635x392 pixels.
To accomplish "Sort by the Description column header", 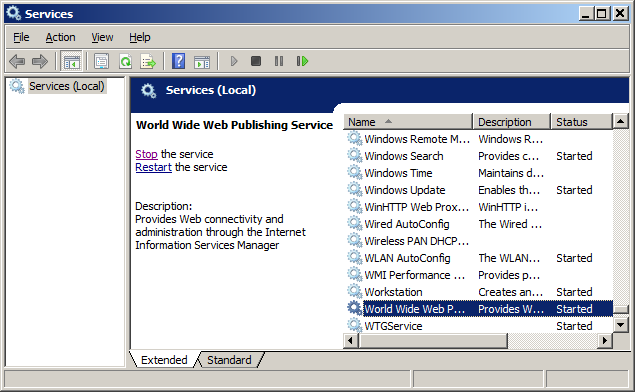I will tap(512, 122).
